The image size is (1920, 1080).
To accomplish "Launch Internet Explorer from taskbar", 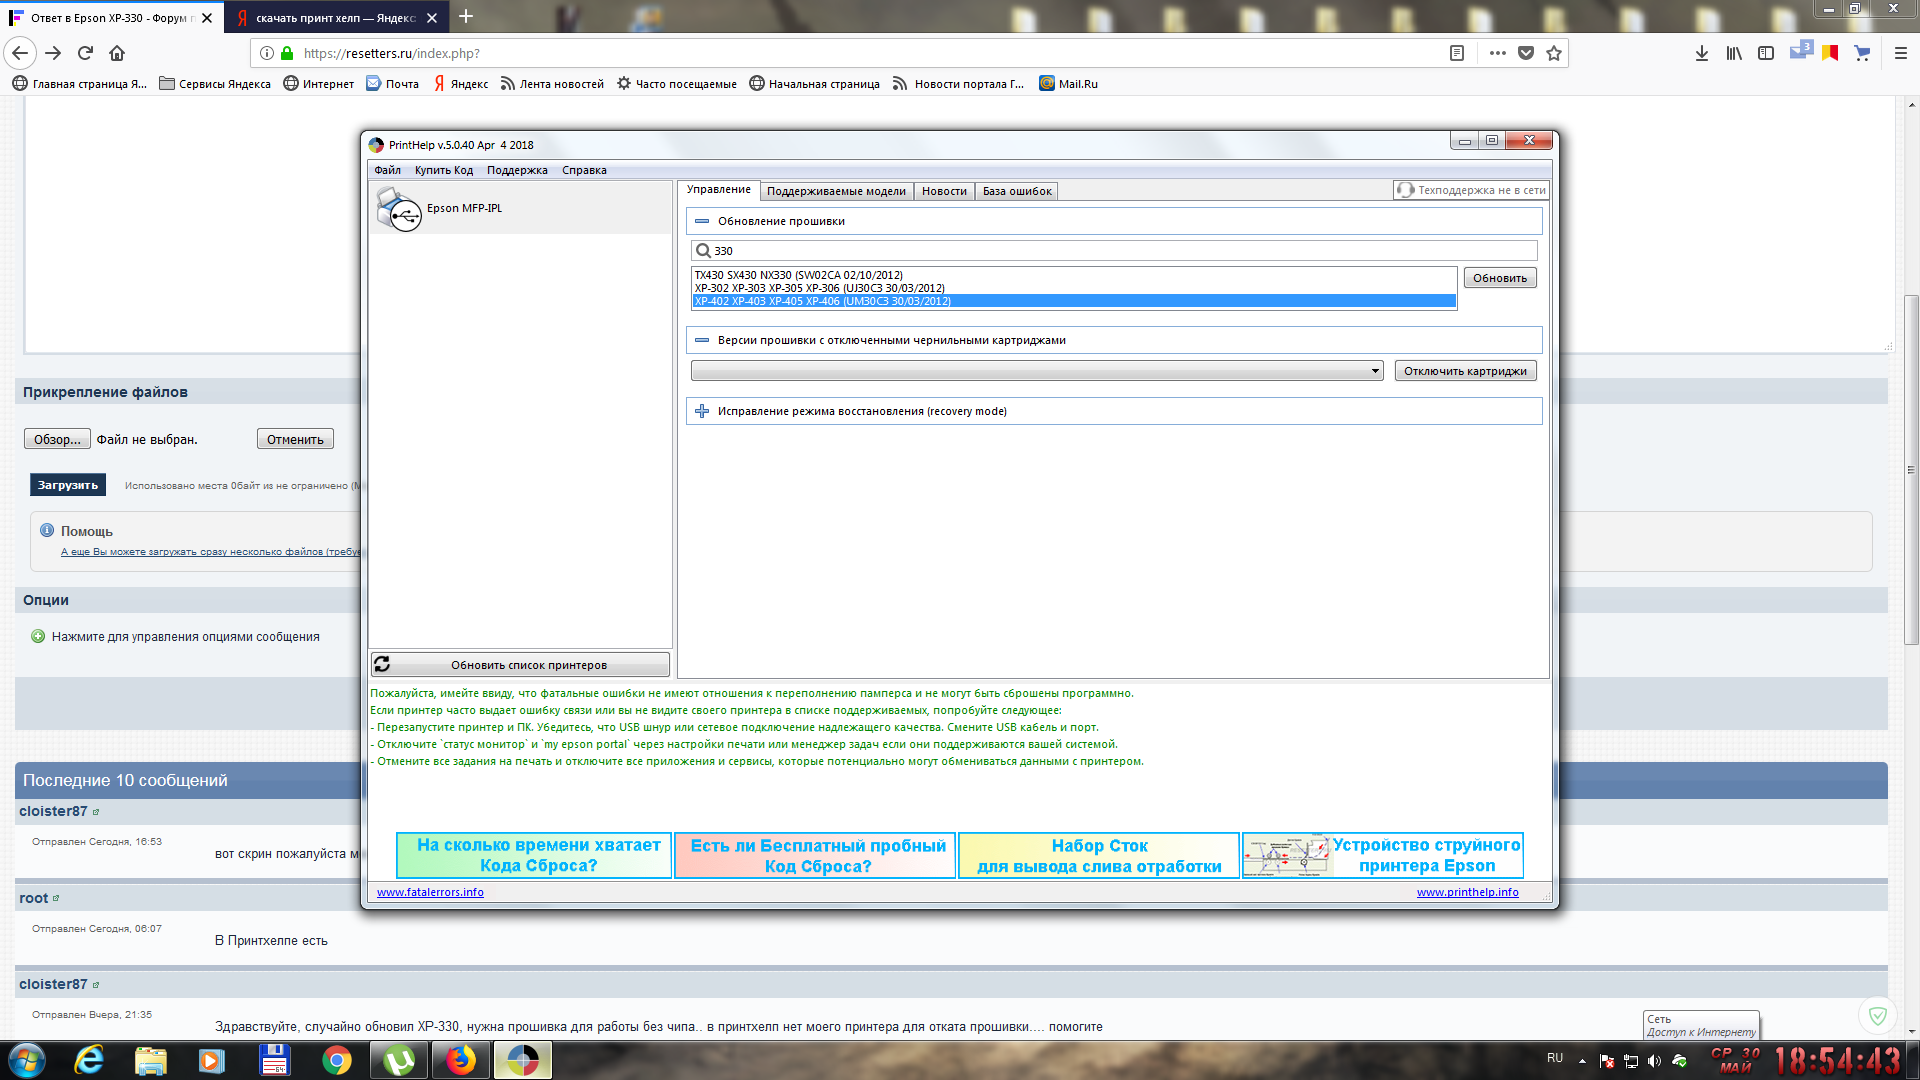I will 89,1060.
